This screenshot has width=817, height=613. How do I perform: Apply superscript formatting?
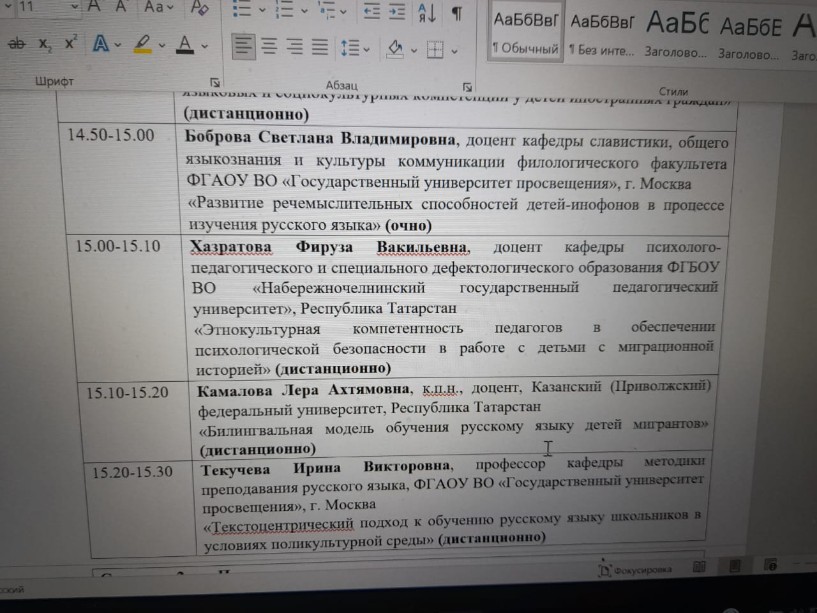click(71, 45)
